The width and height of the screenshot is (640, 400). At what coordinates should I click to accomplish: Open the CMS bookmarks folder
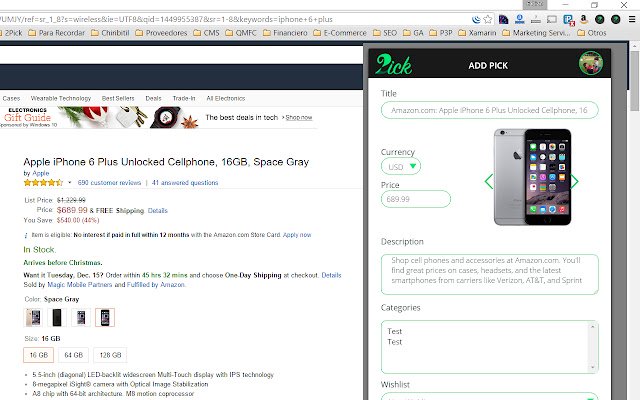click(207, 33)
